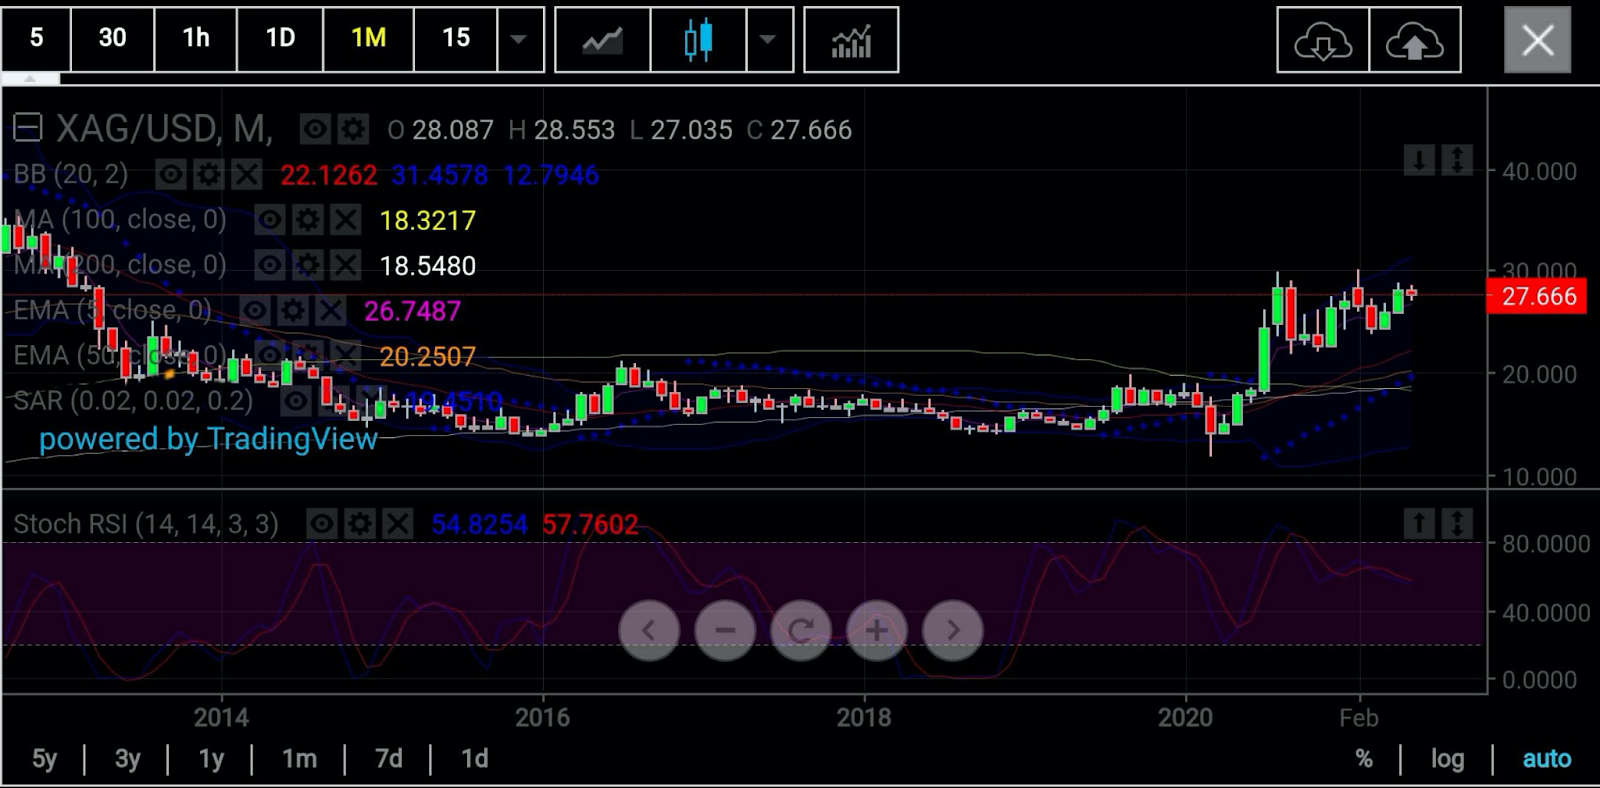Hide the Stoch RSI indicator
Screen dimensions: 1600x788
pyautogui.click(x=321, y=523)
